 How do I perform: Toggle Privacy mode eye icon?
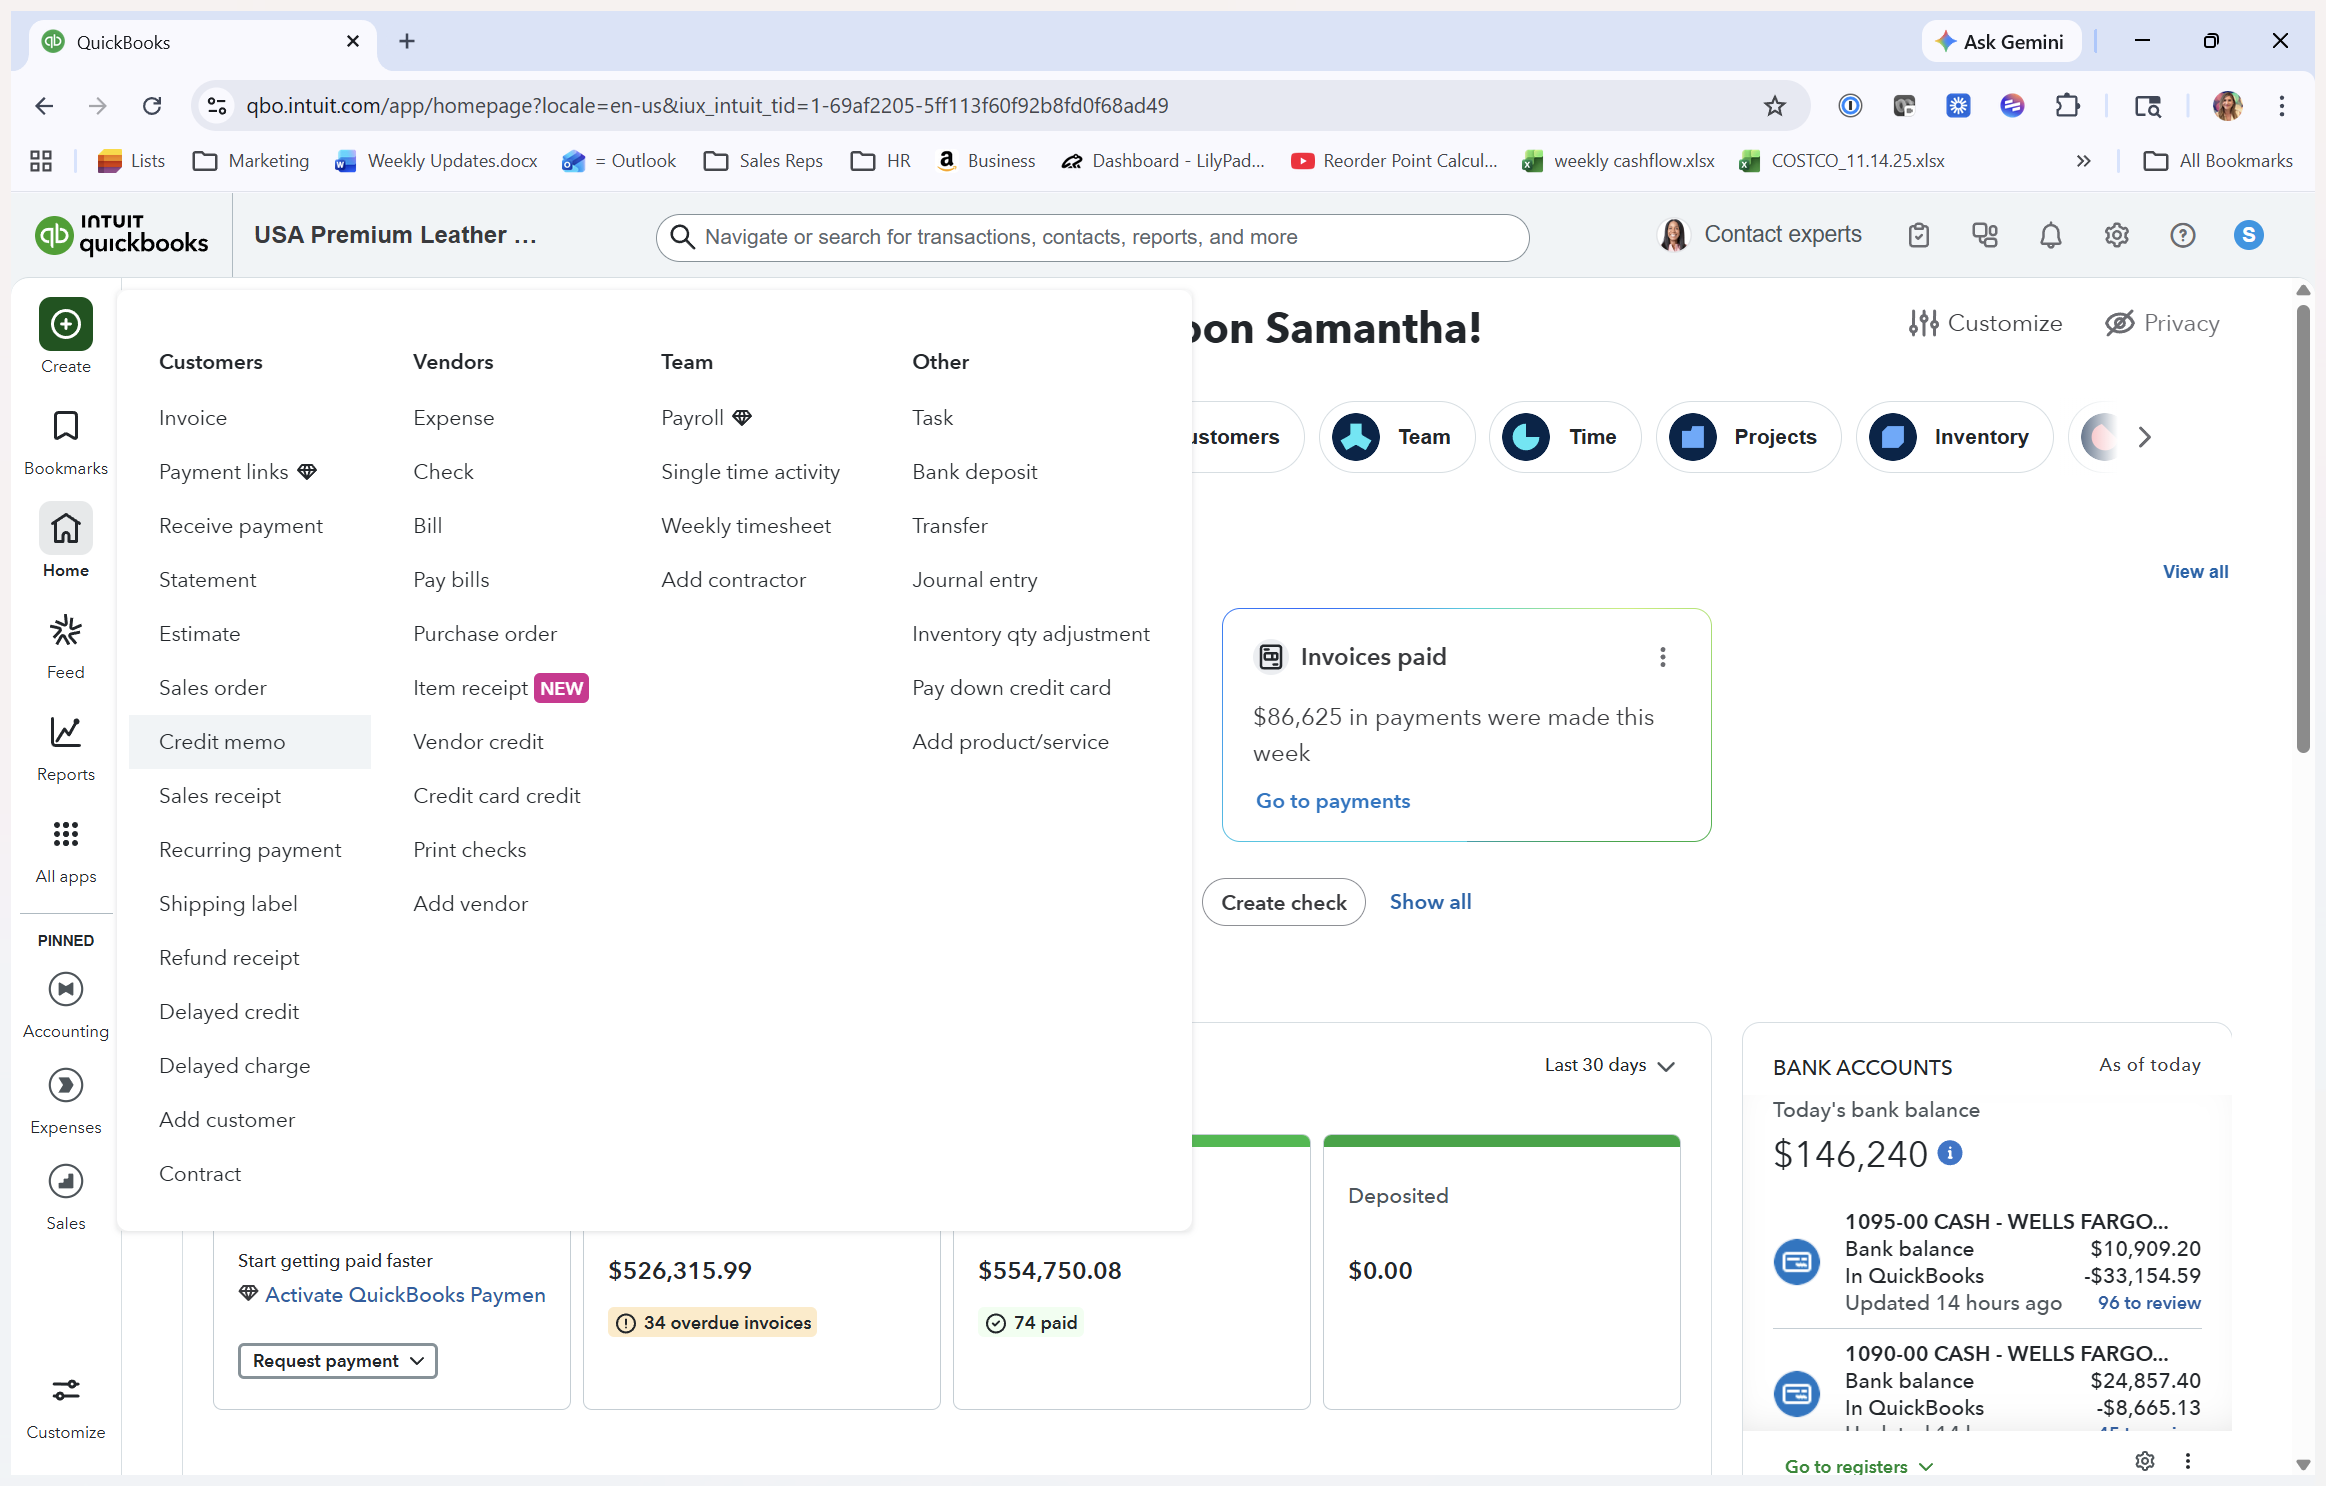coord(2119,324)
